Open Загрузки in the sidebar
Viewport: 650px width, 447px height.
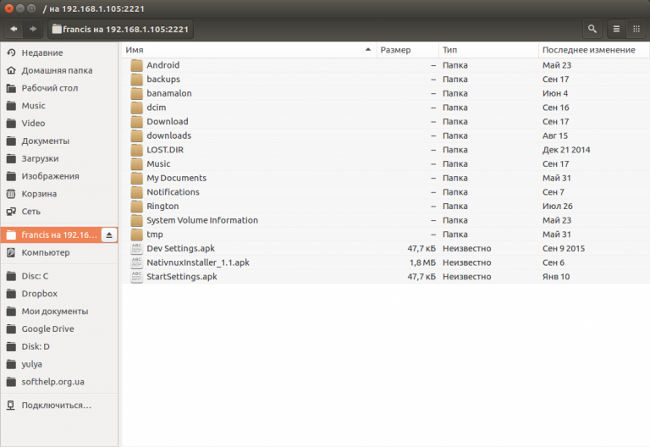pos(59,158)
